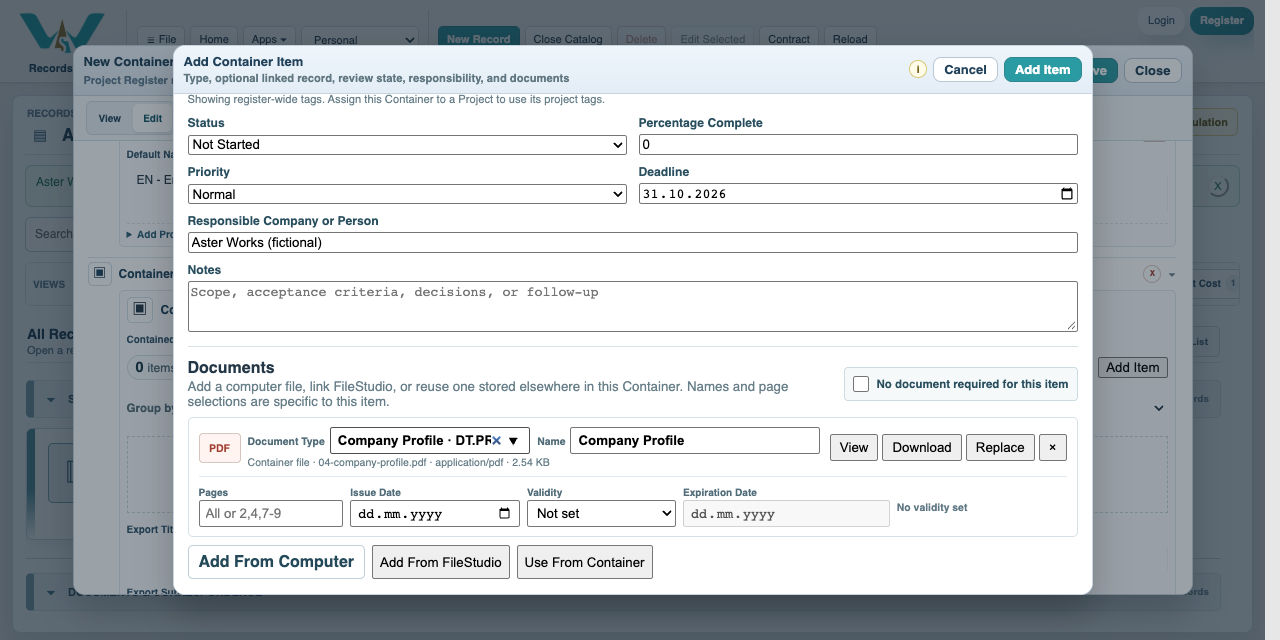Image resolution: width=1280 pixels, height=640 pixels.
Task: Open the Document Type combo box arrow
Action: coord(513,441)
